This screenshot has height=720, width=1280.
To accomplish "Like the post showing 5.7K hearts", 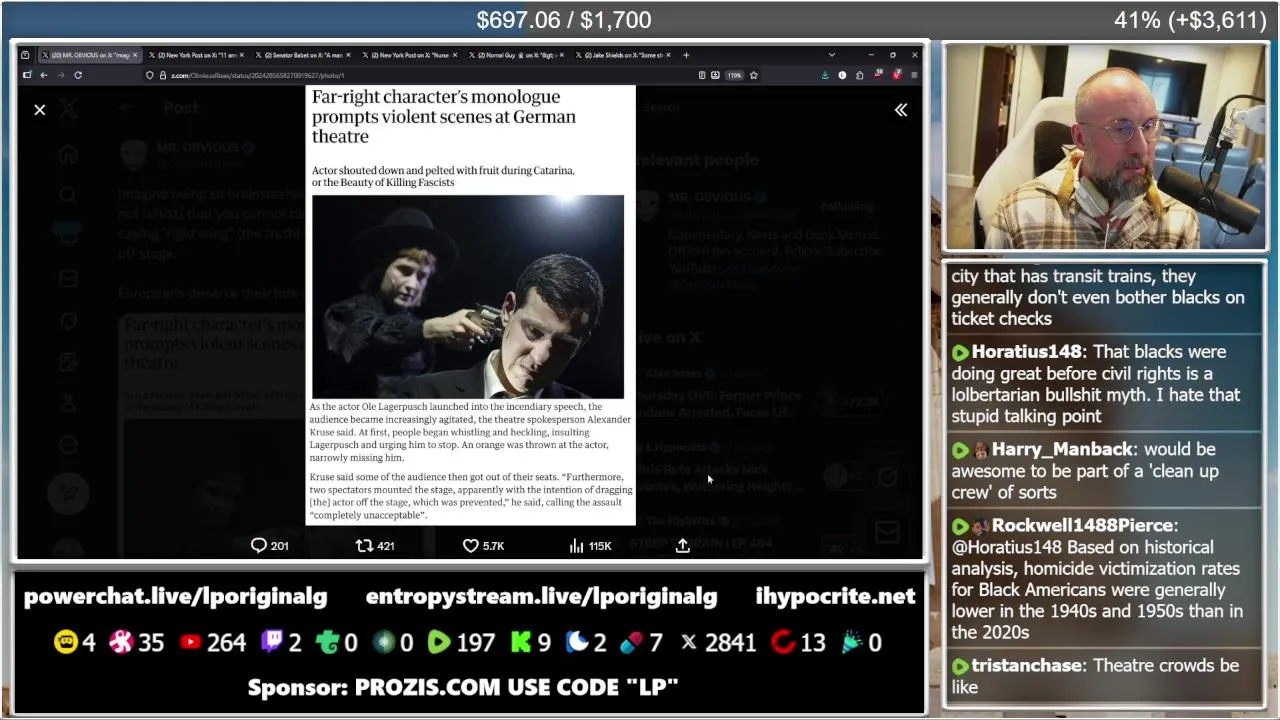I will point(470,545).
